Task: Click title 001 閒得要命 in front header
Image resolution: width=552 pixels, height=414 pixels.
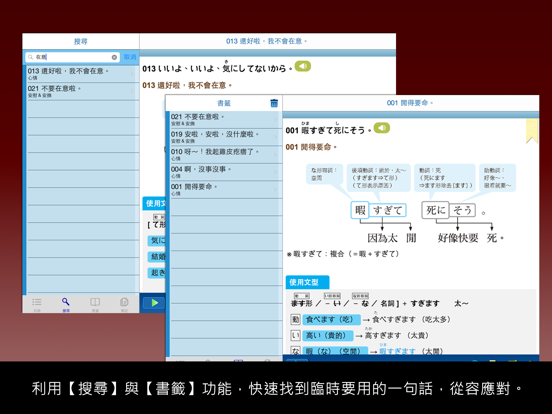Action: (x=410, y=103)
